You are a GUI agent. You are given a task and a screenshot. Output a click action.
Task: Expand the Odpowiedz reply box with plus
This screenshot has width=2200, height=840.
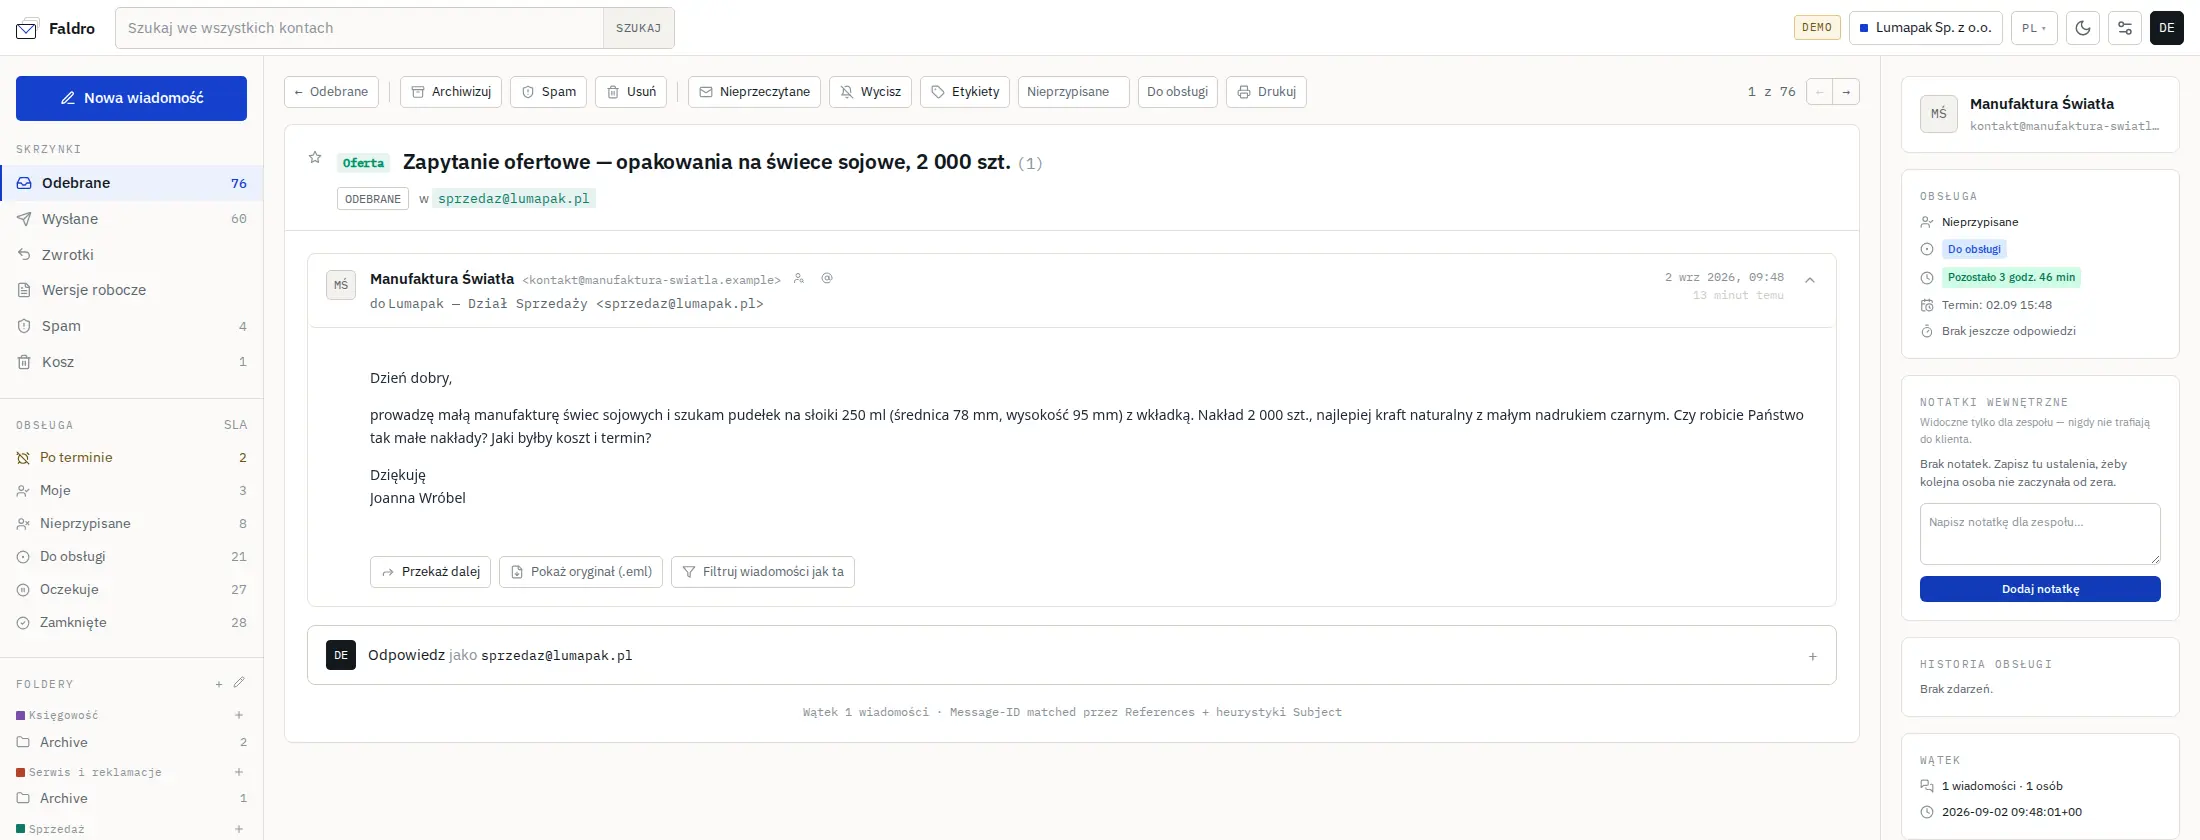click(1812, 656)
